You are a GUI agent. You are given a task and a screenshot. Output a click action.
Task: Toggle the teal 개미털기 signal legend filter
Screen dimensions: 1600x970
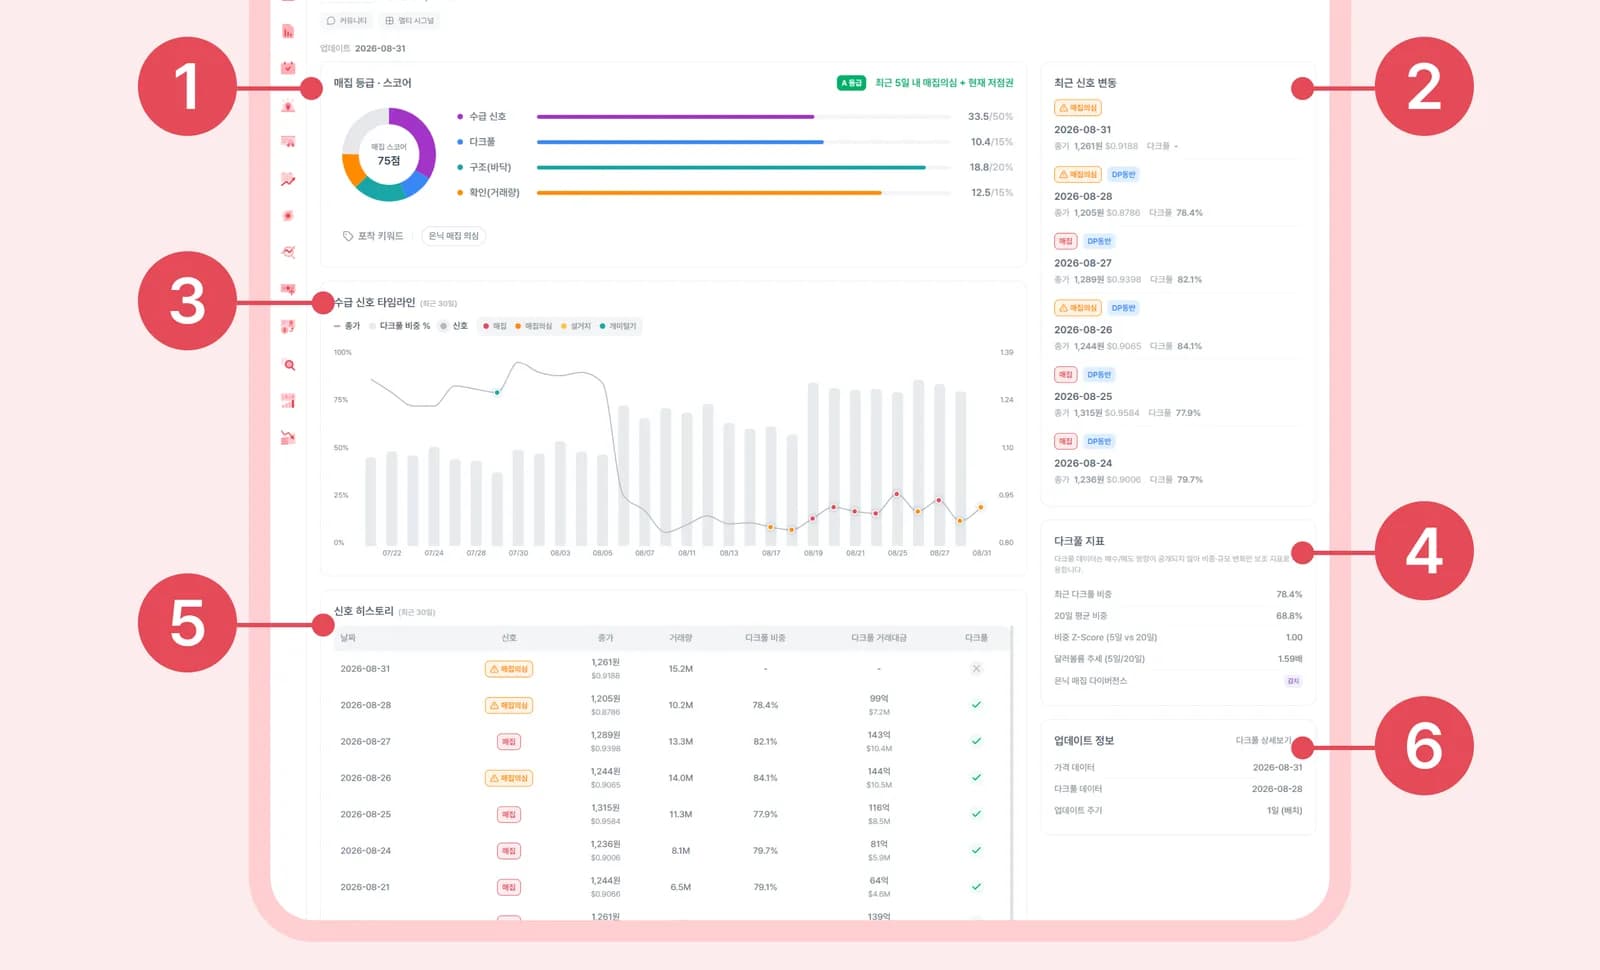click(x=618, y=326)
